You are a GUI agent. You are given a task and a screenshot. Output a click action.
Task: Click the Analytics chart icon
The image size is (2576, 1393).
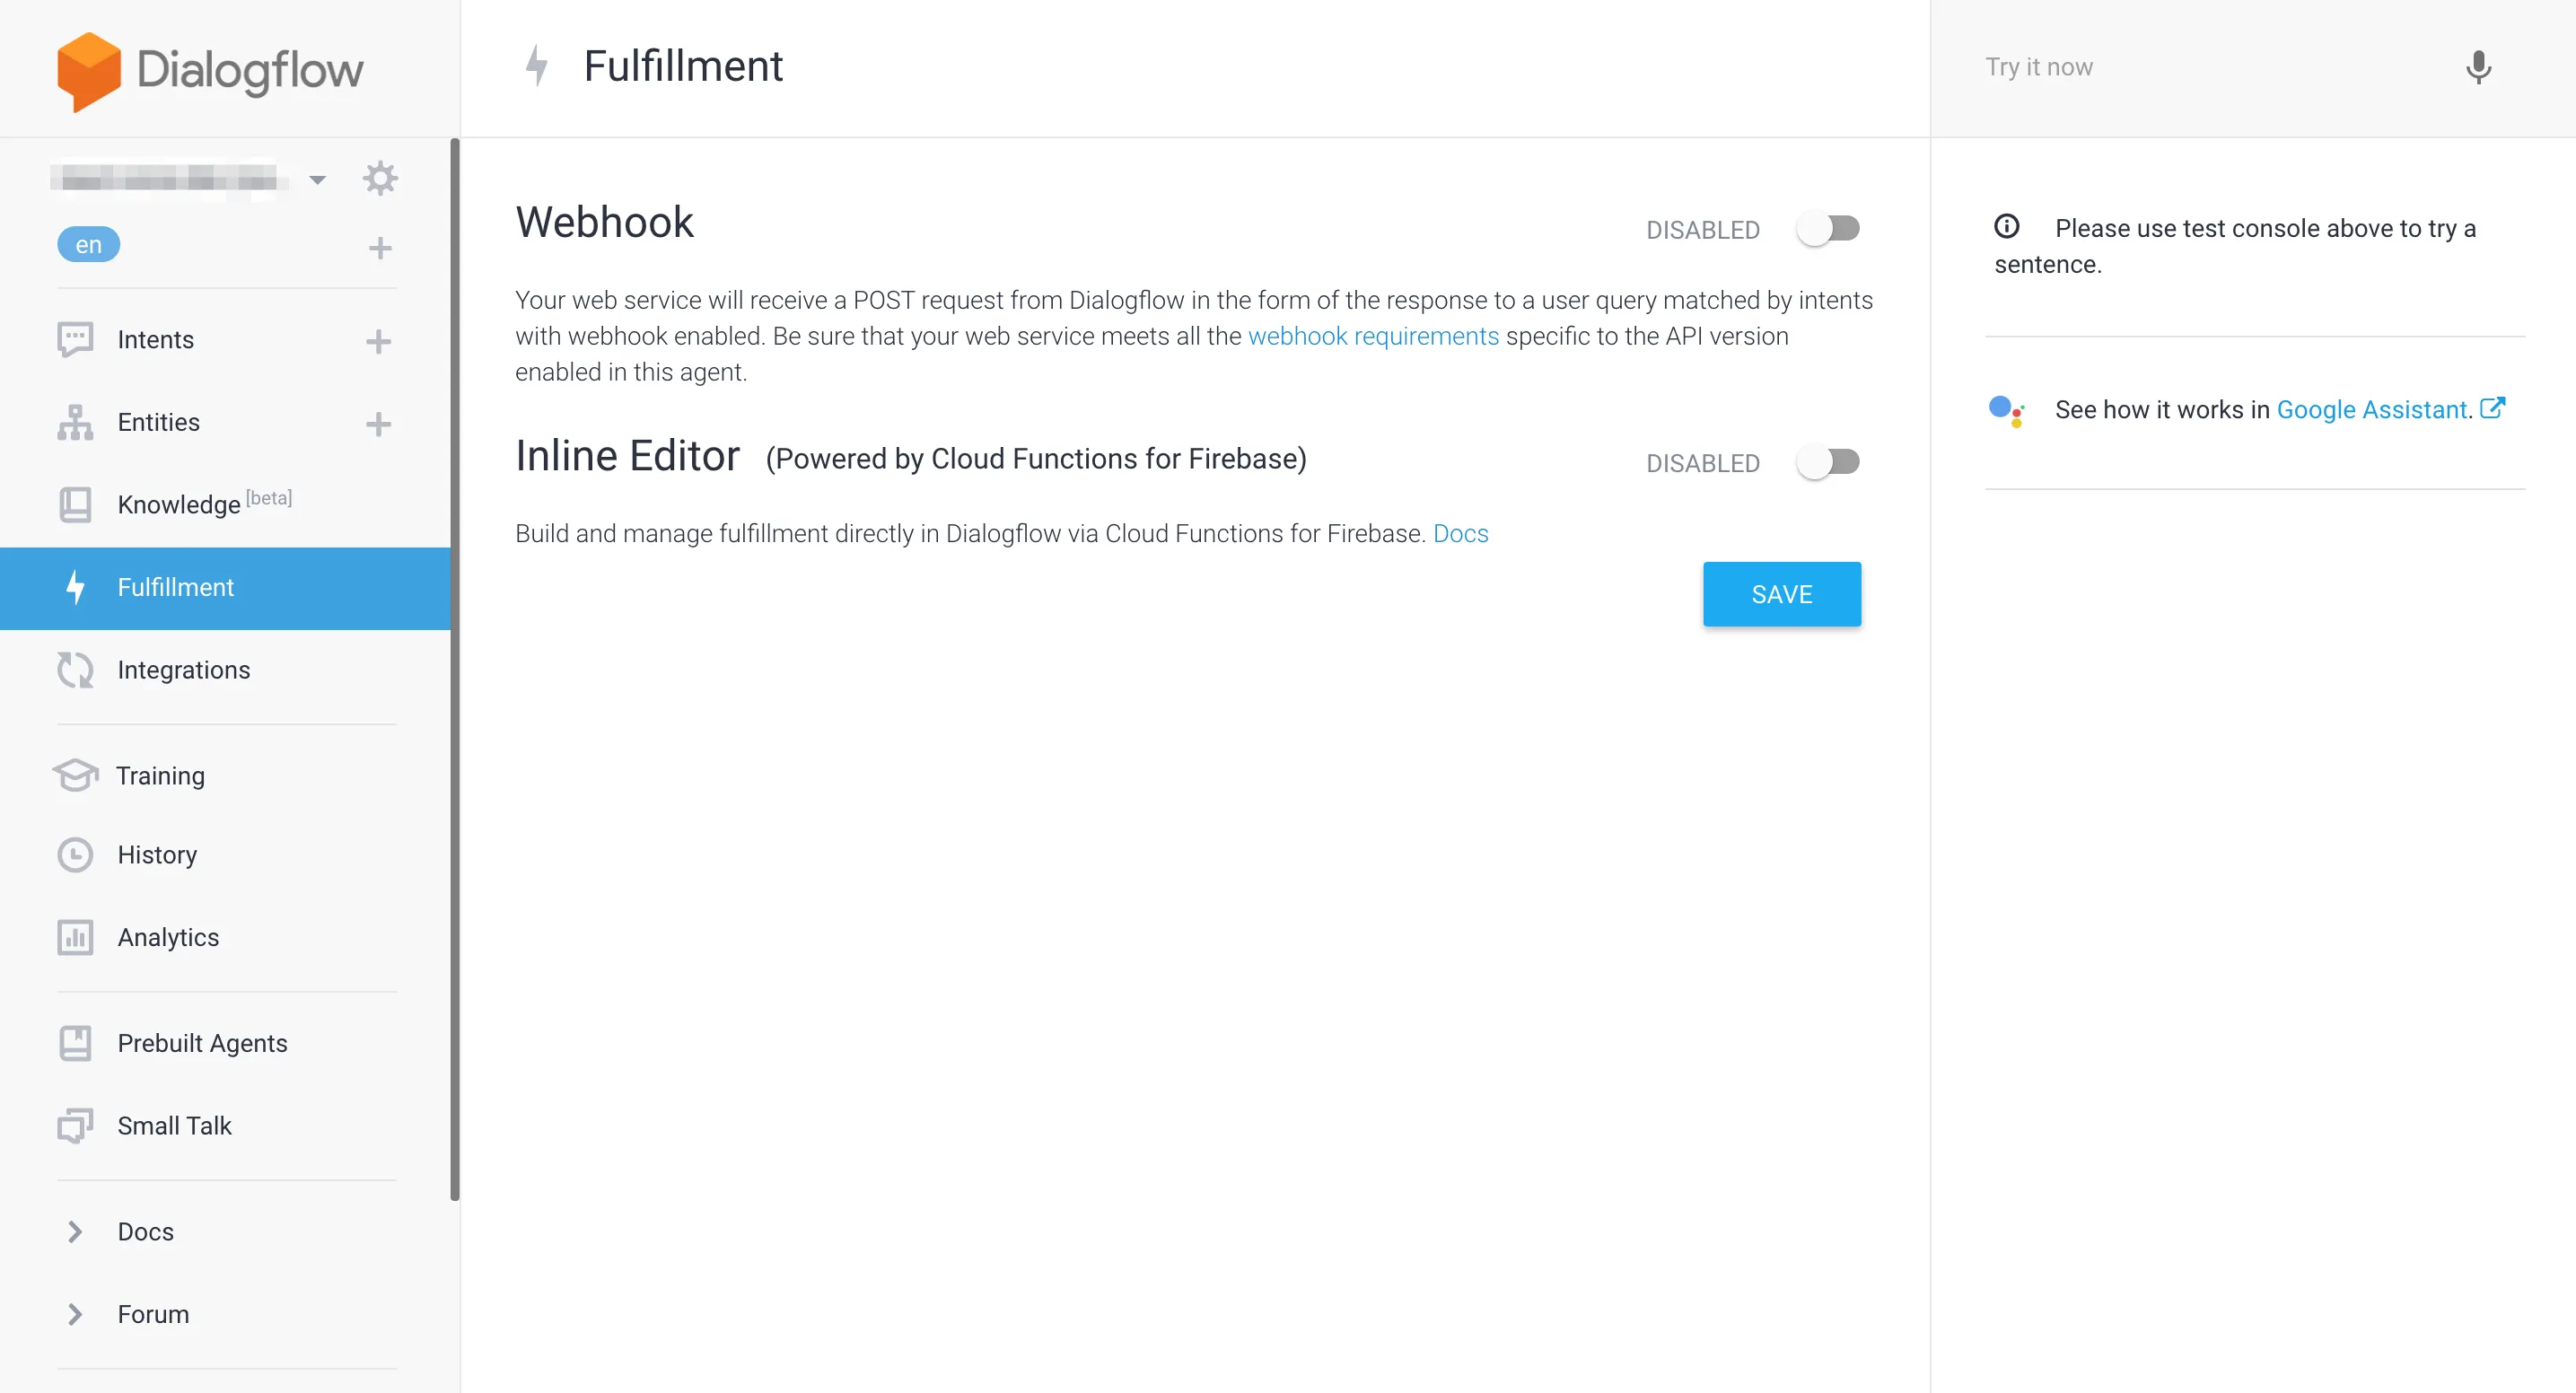[x=75, y=938]
